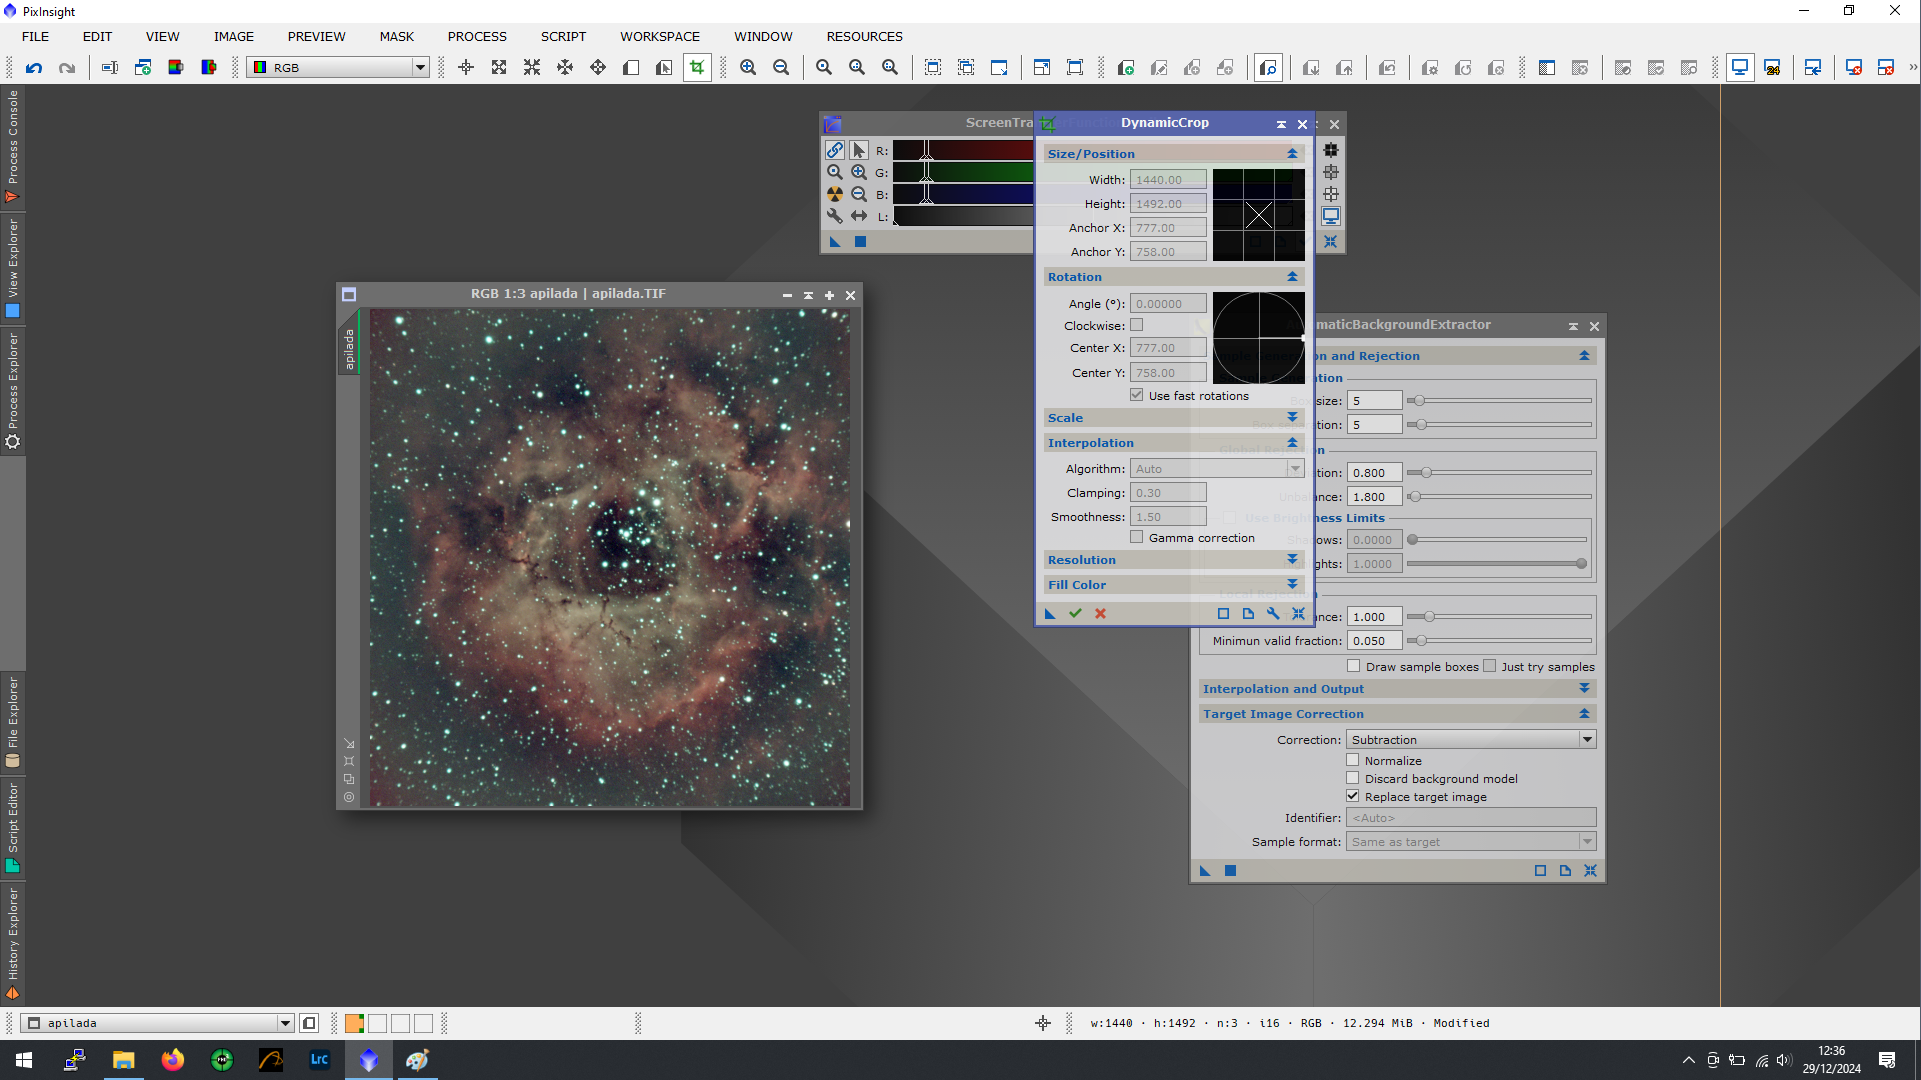
Task: Select the apilada view tab on image window
Action: pyautogui.click(x=349, y=349)
